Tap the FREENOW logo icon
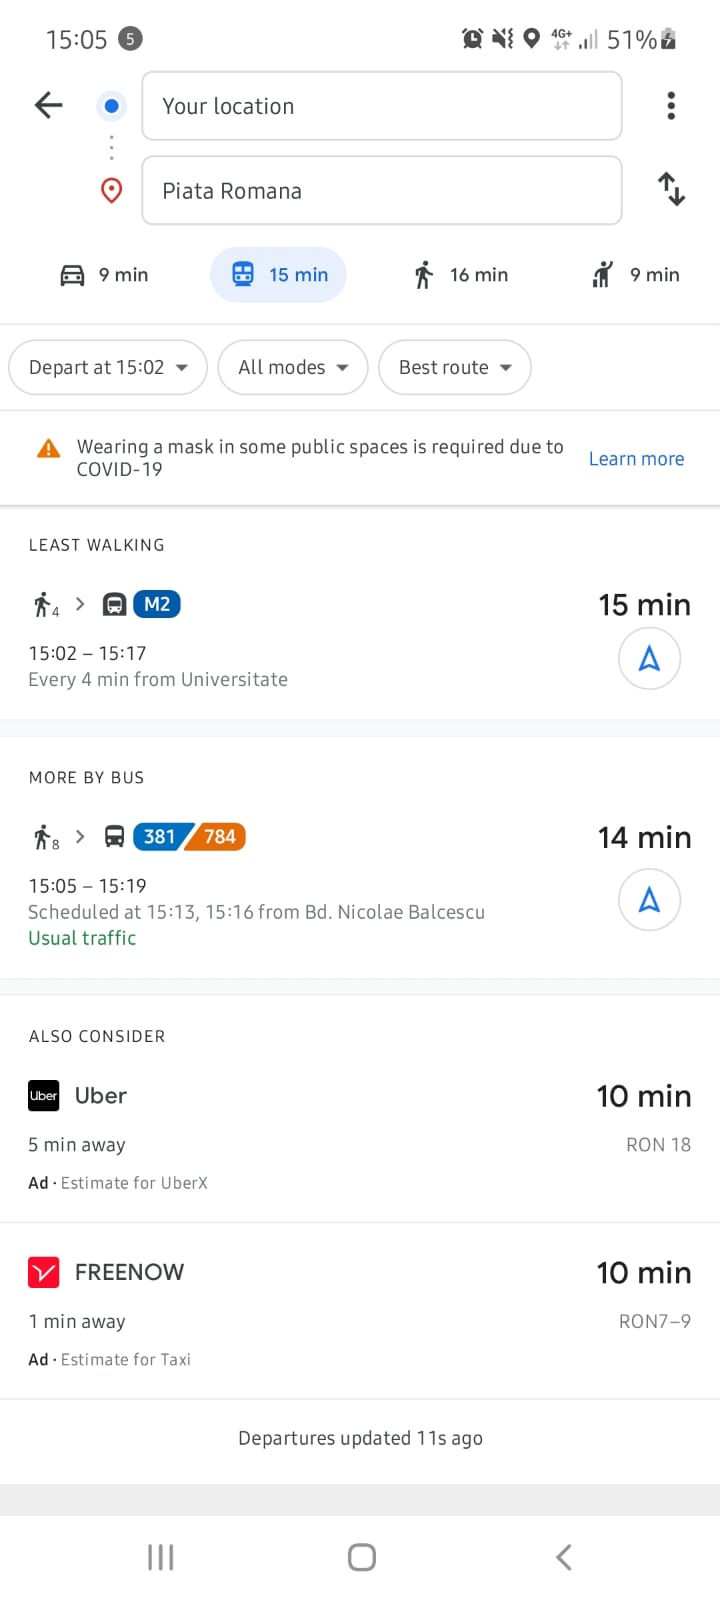The width and height of the screenshot is (720, 1600). point(44,1272)
